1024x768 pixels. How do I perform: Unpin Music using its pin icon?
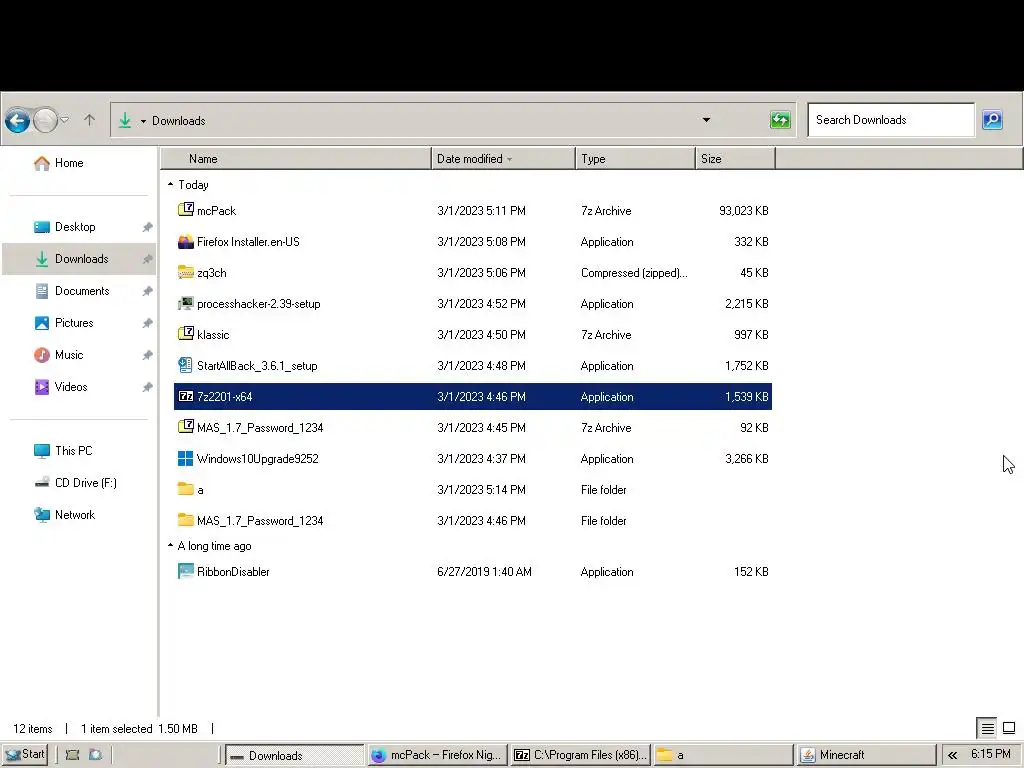point(148,355)
